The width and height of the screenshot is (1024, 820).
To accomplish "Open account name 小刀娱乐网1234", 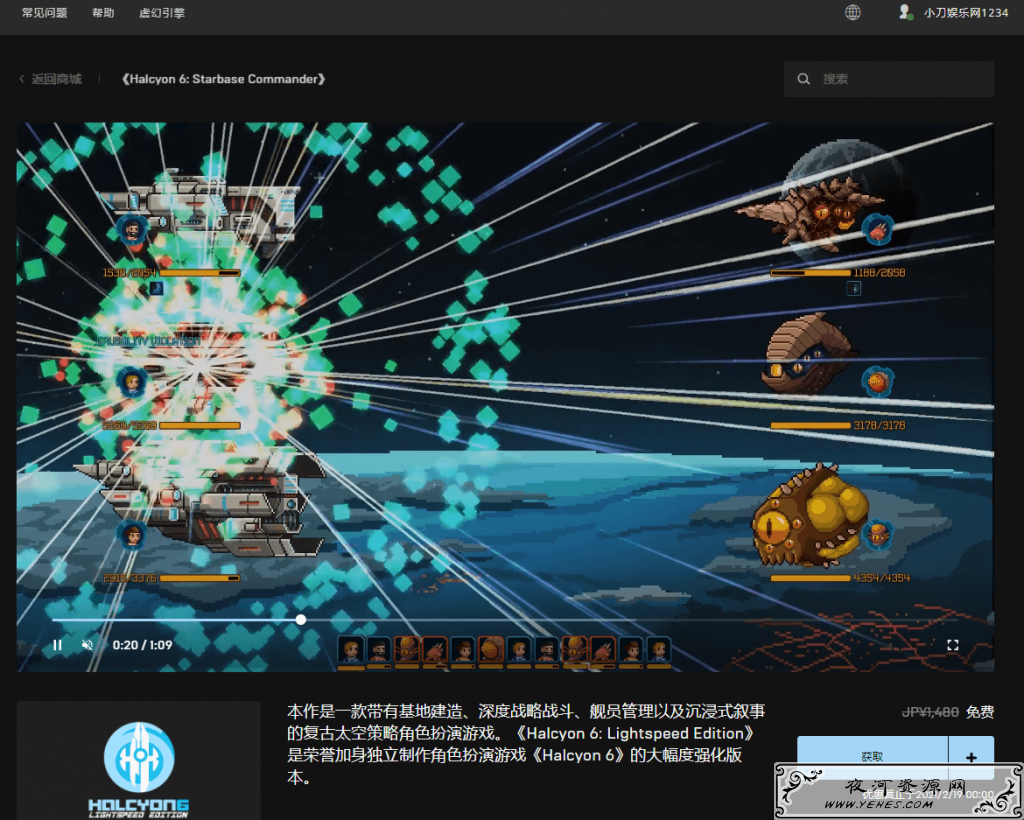I will pos(966,13).
